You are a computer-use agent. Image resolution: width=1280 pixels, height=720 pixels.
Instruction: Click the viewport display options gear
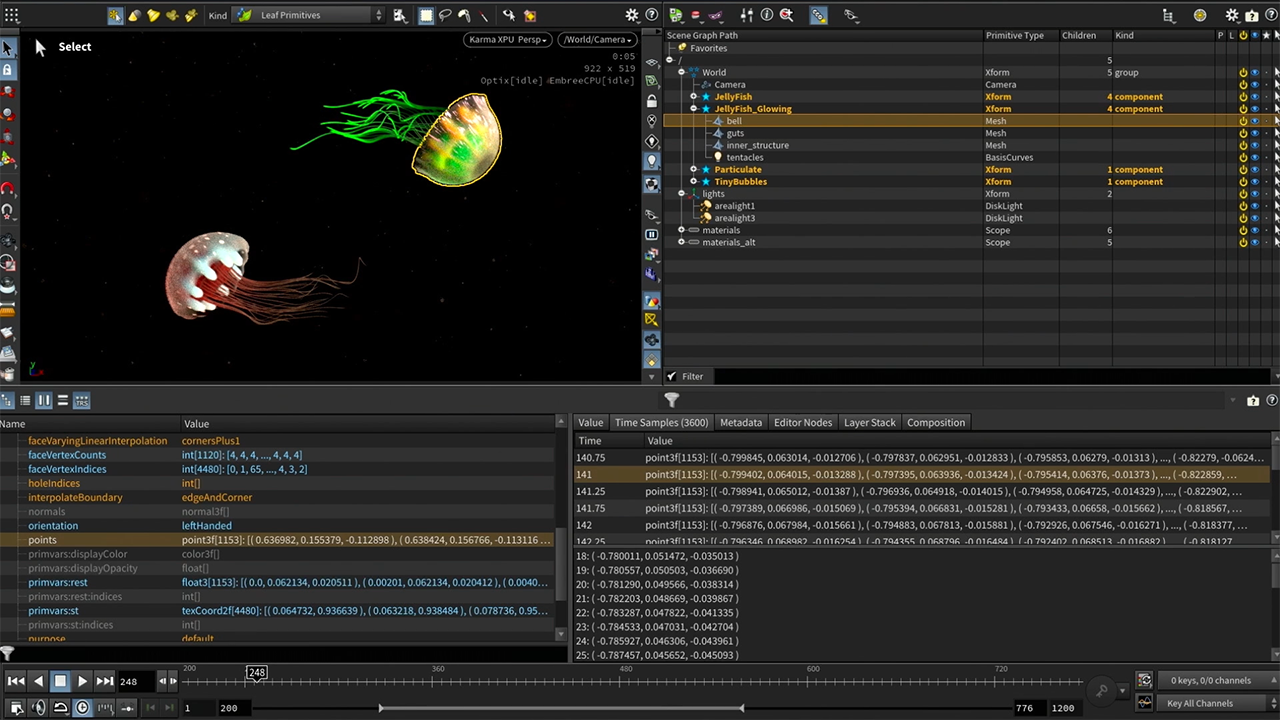[x=631, y=15]
